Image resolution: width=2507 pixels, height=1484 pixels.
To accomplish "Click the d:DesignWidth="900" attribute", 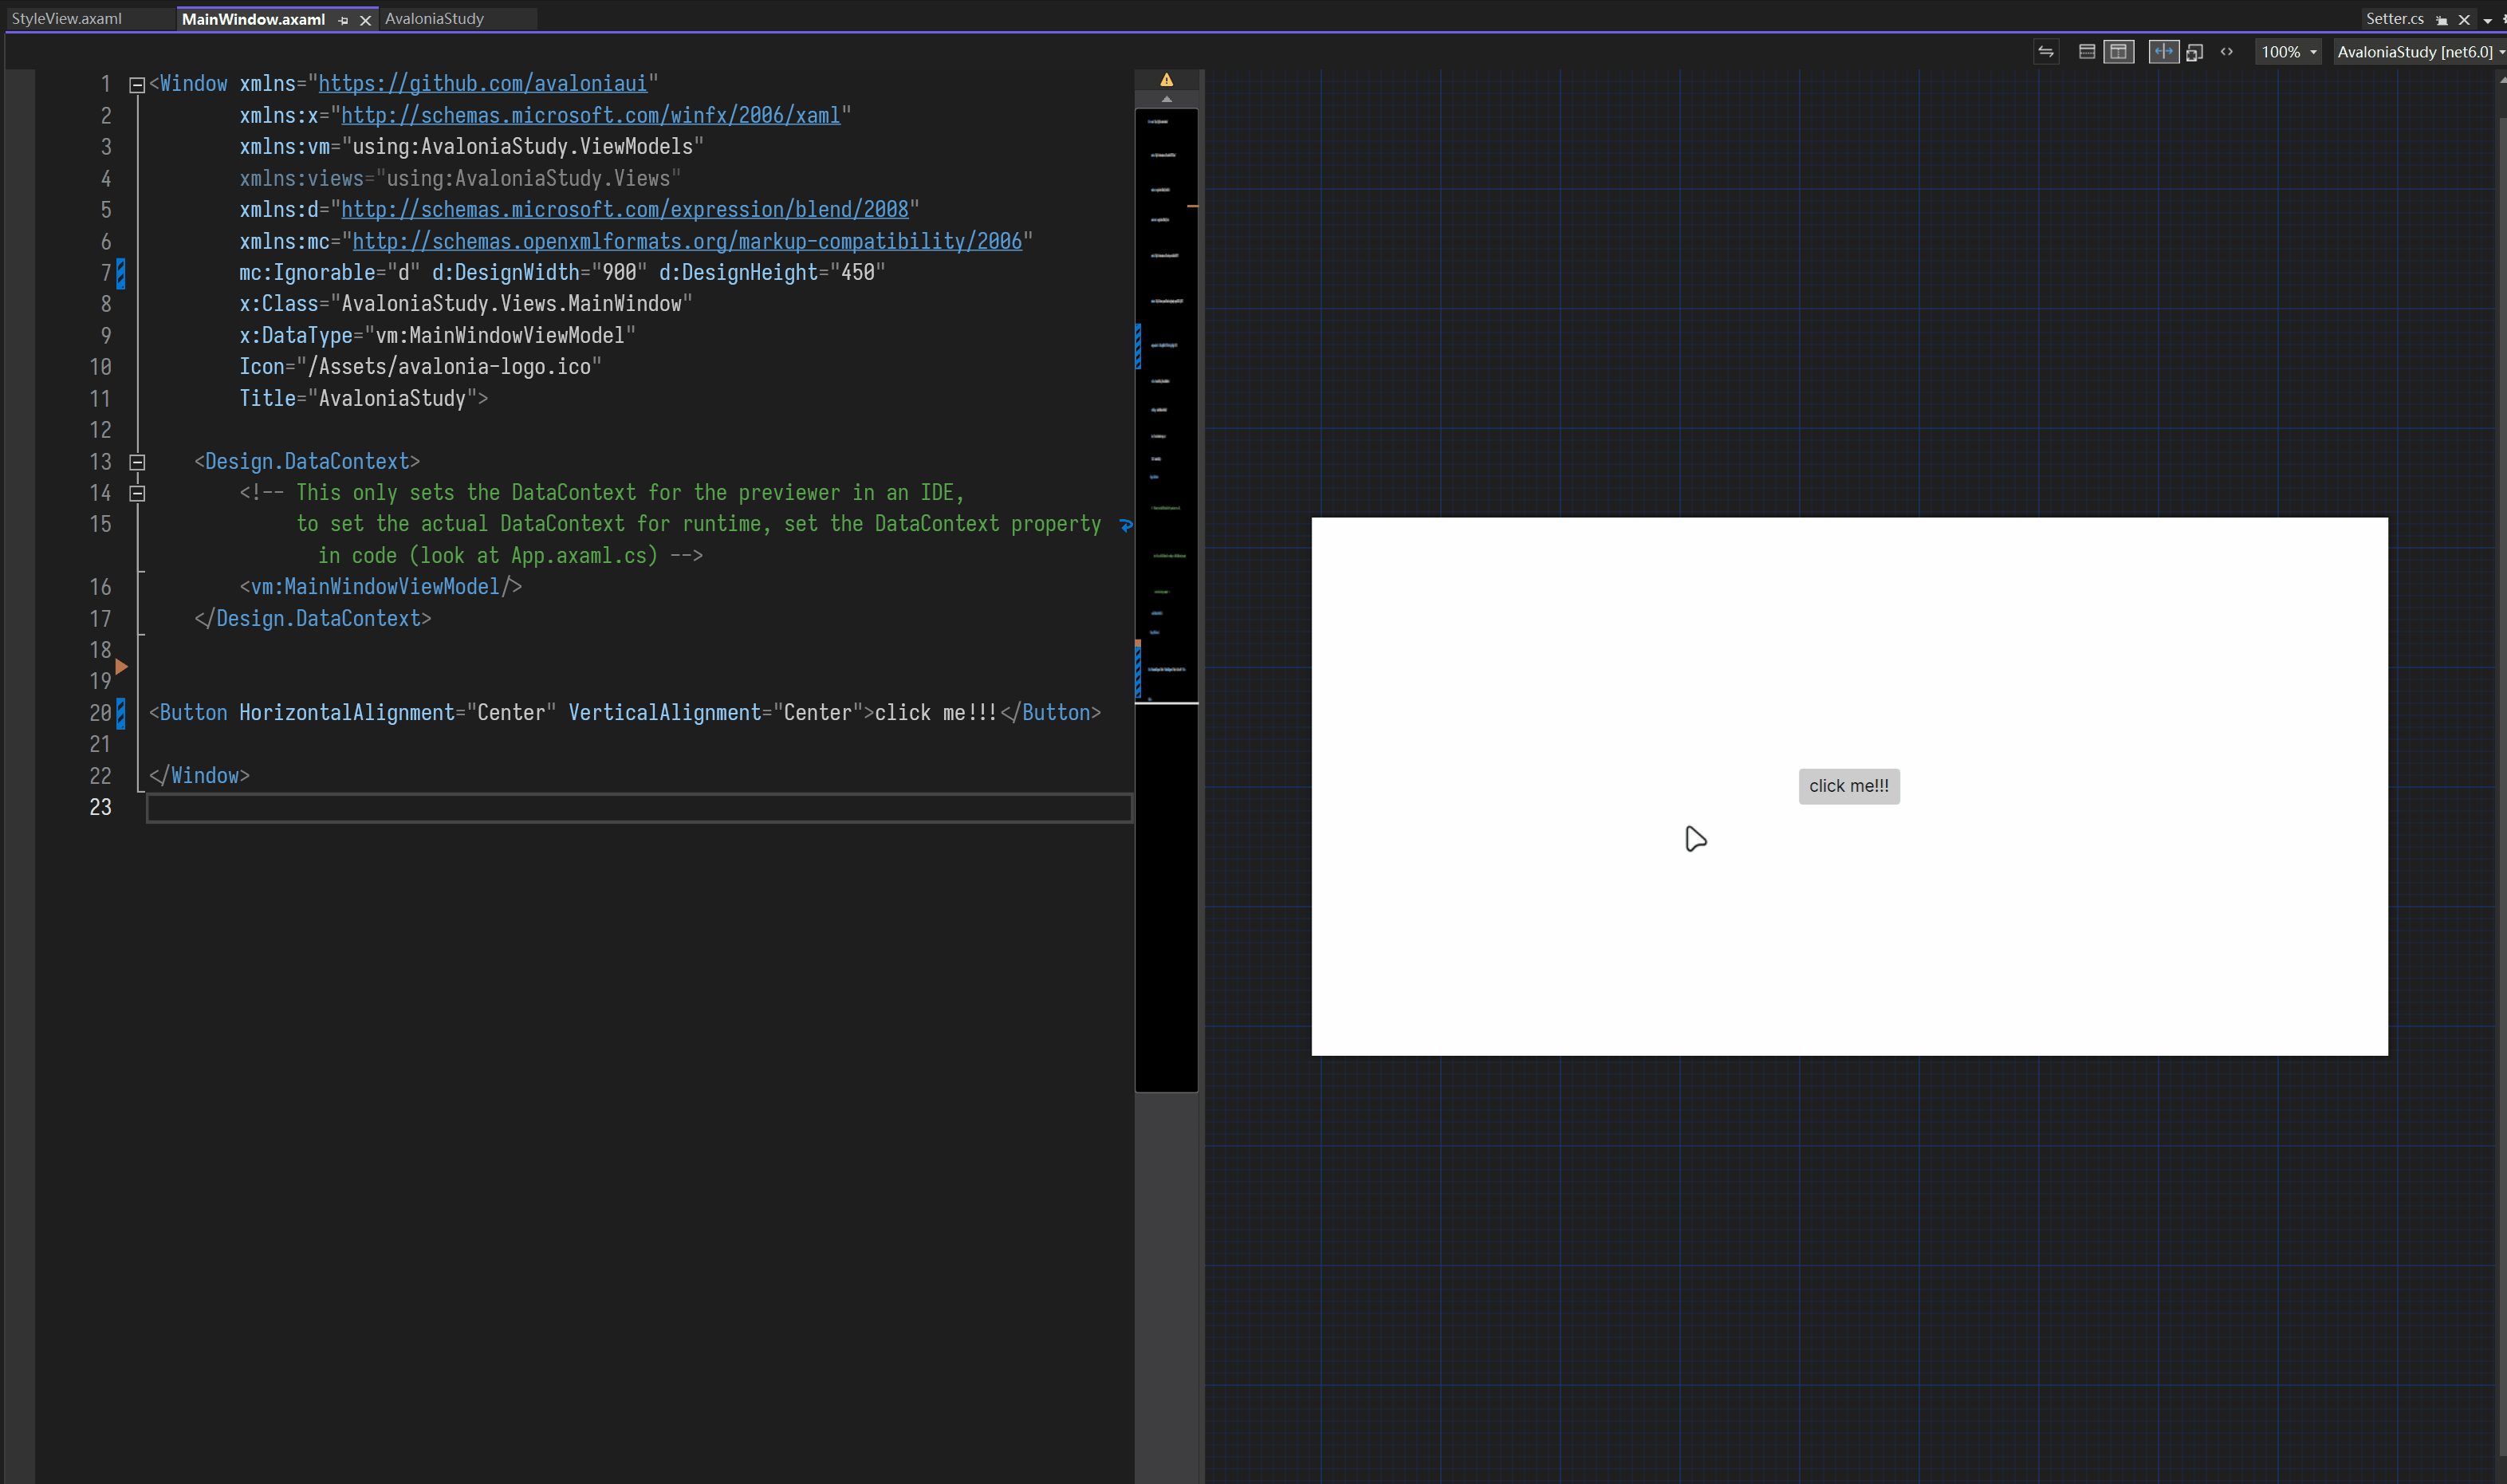I will [x=539, y=273].
